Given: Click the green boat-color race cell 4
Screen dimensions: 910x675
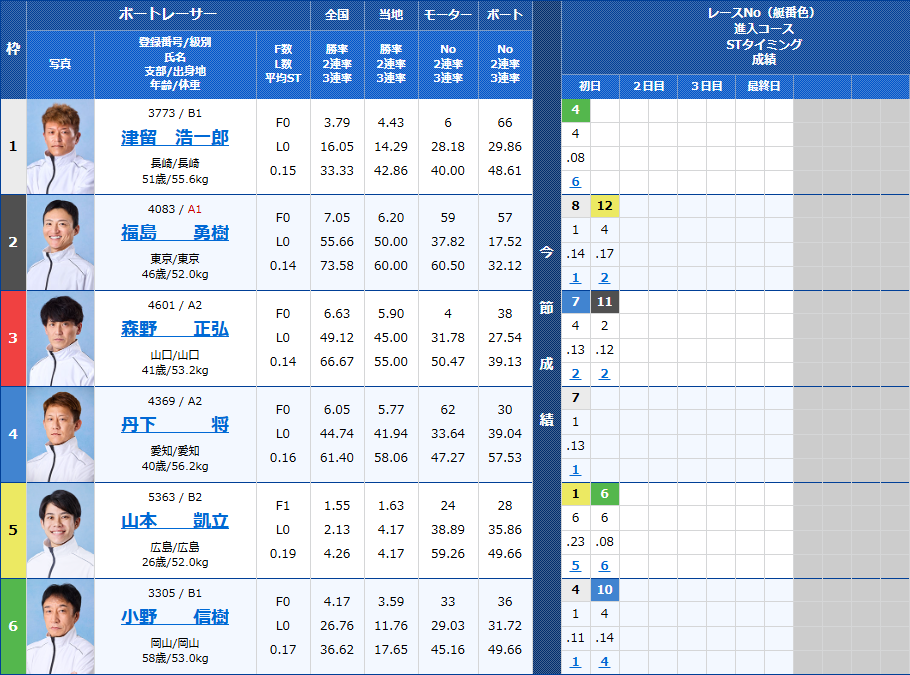Looking at the screenshot, I should click(575, 109).
